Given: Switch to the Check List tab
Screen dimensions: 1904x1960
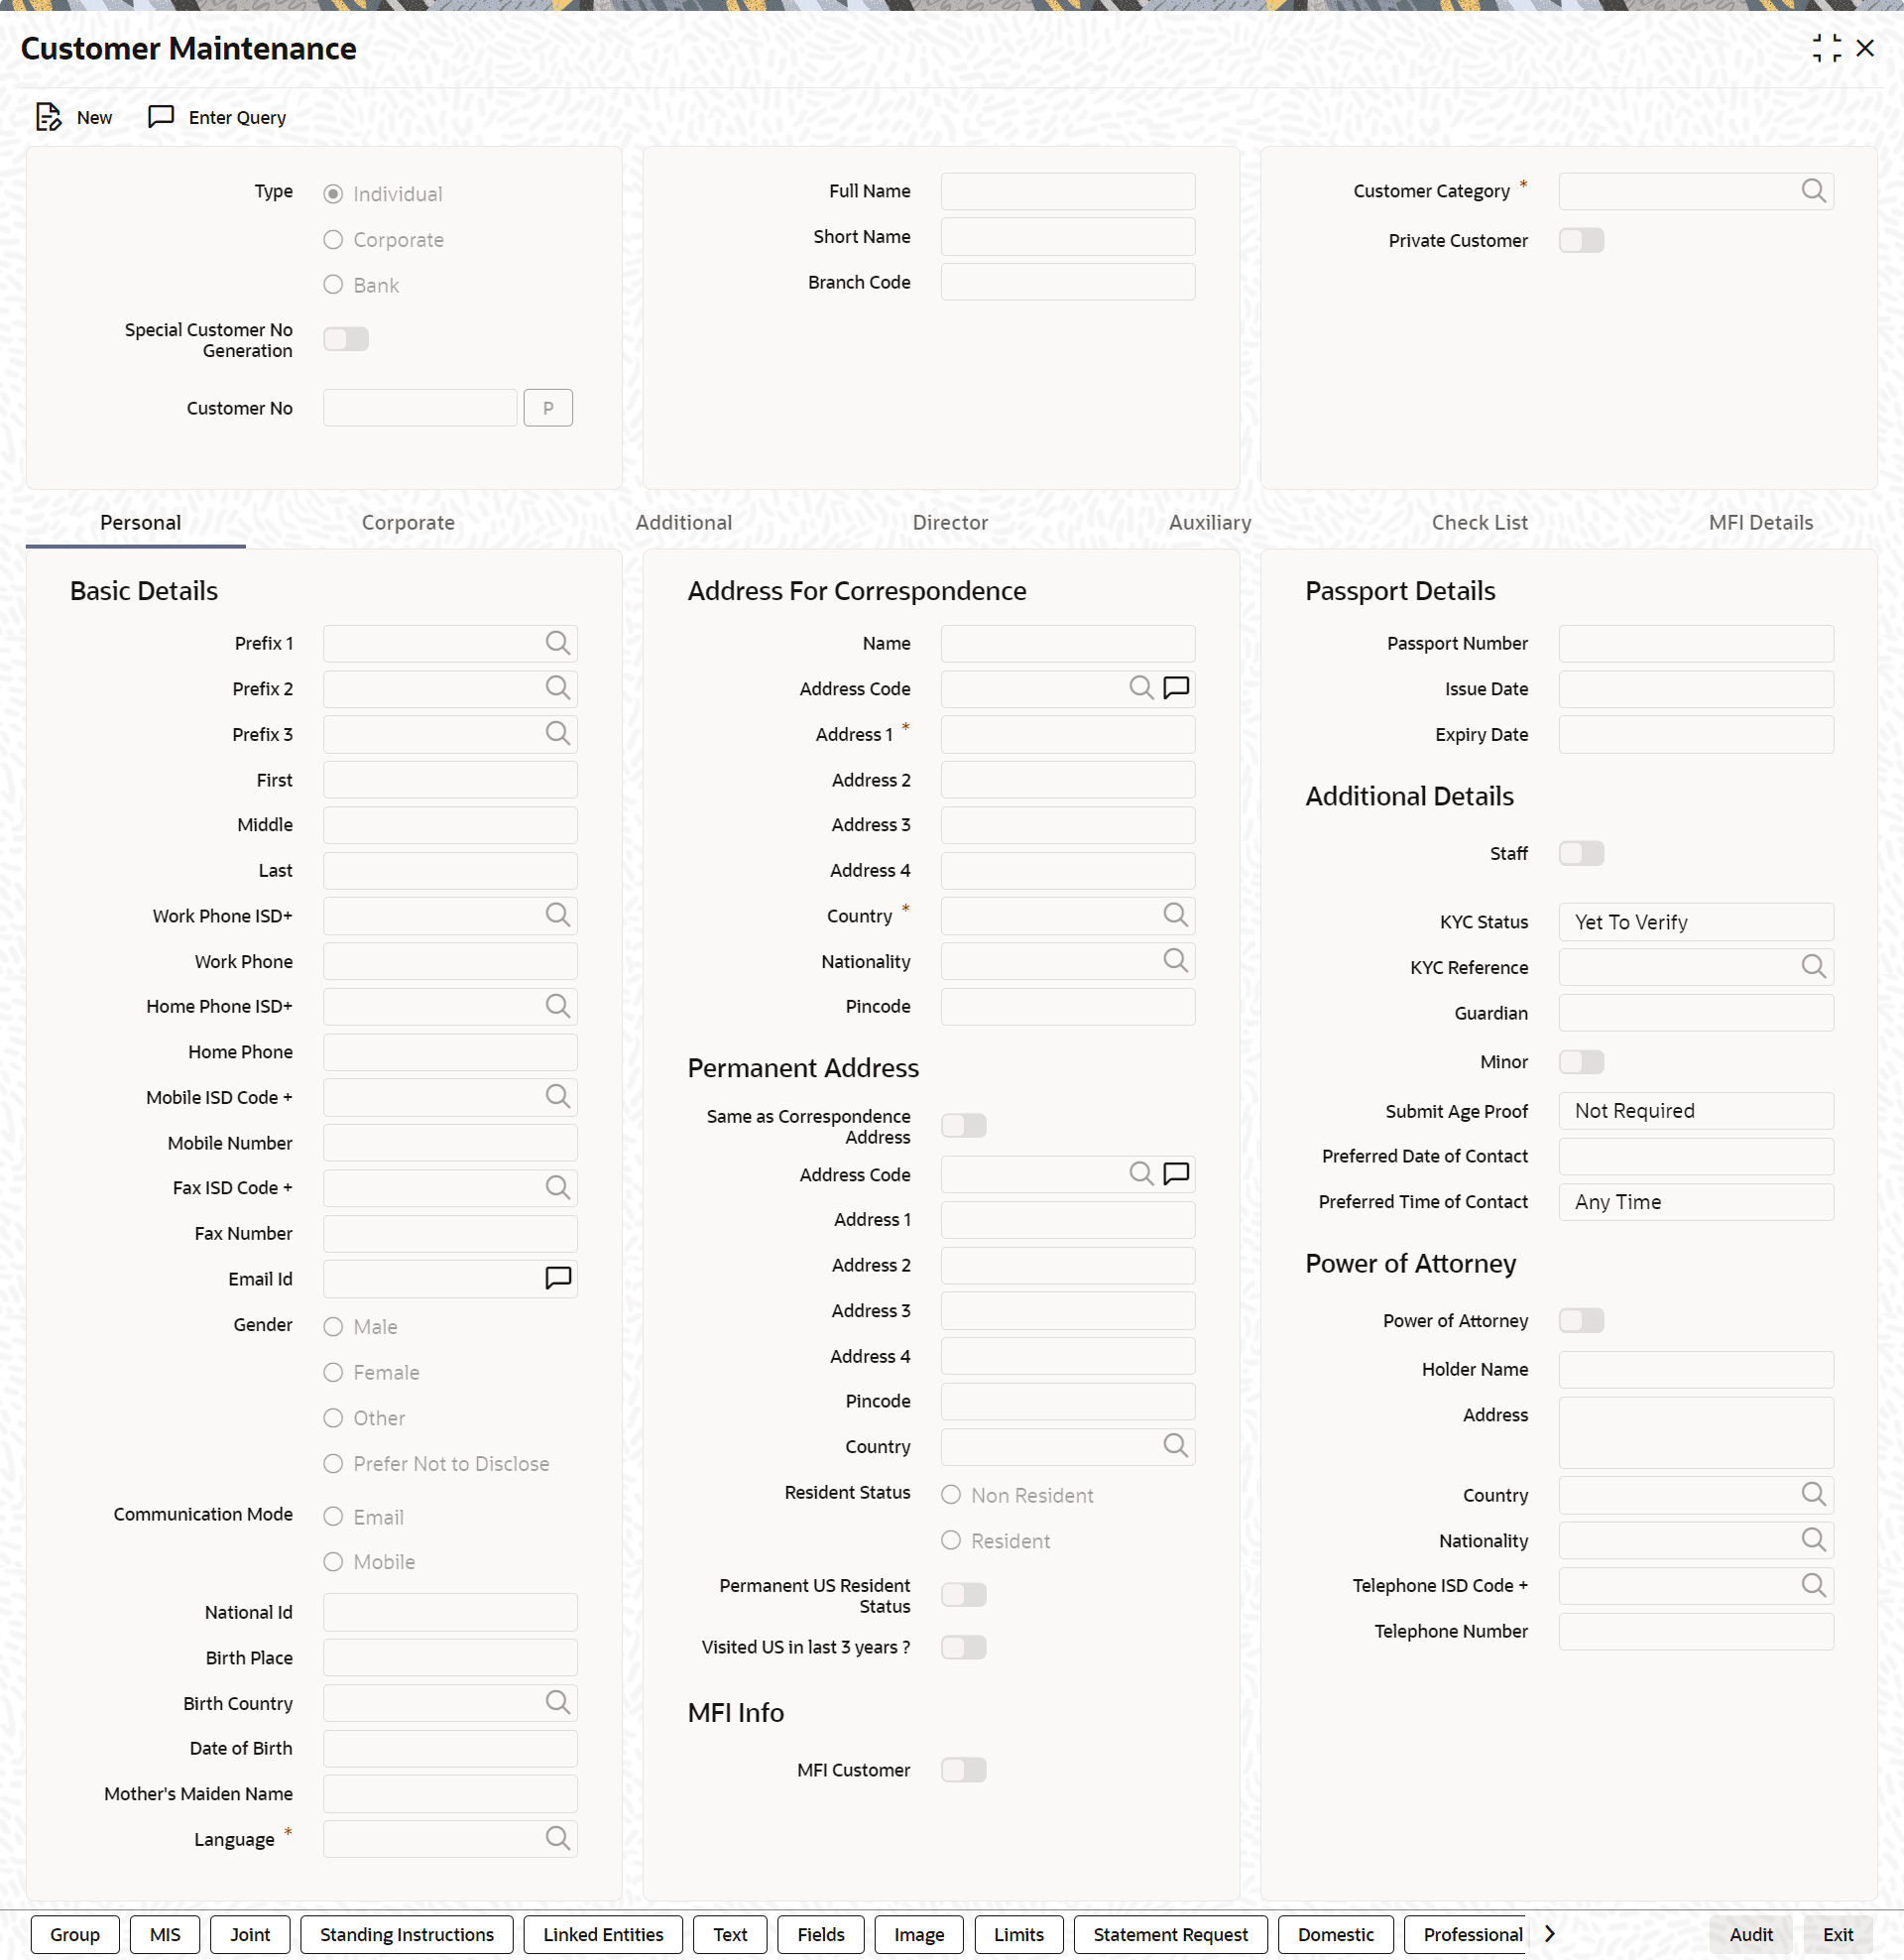Looking at the screenshot, I should pyautogui.click(x=1479, y=522).
